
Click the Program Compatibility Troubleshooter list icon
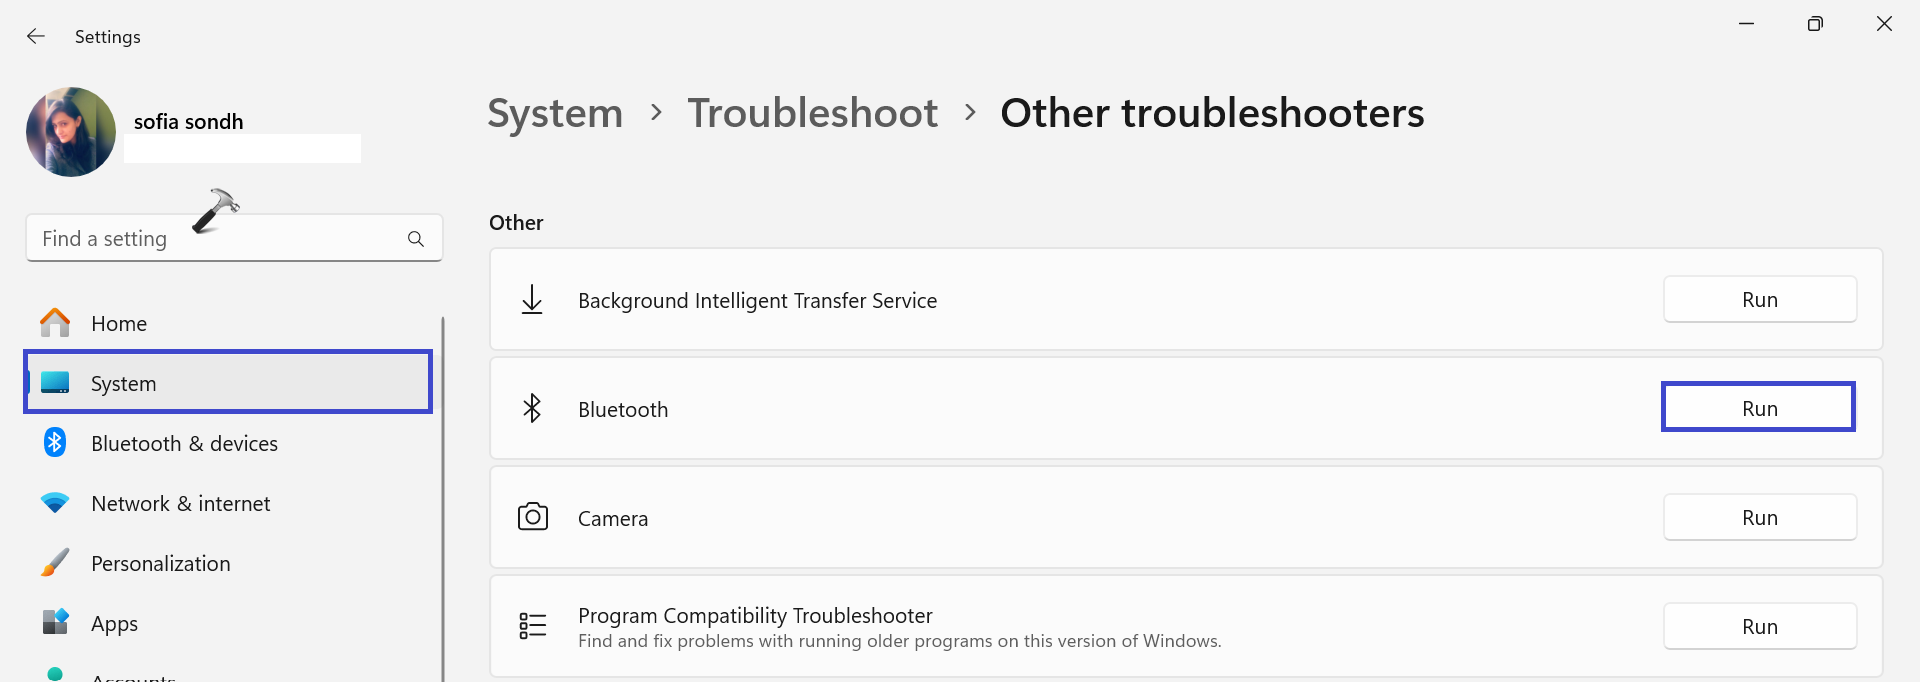(533, 626)
